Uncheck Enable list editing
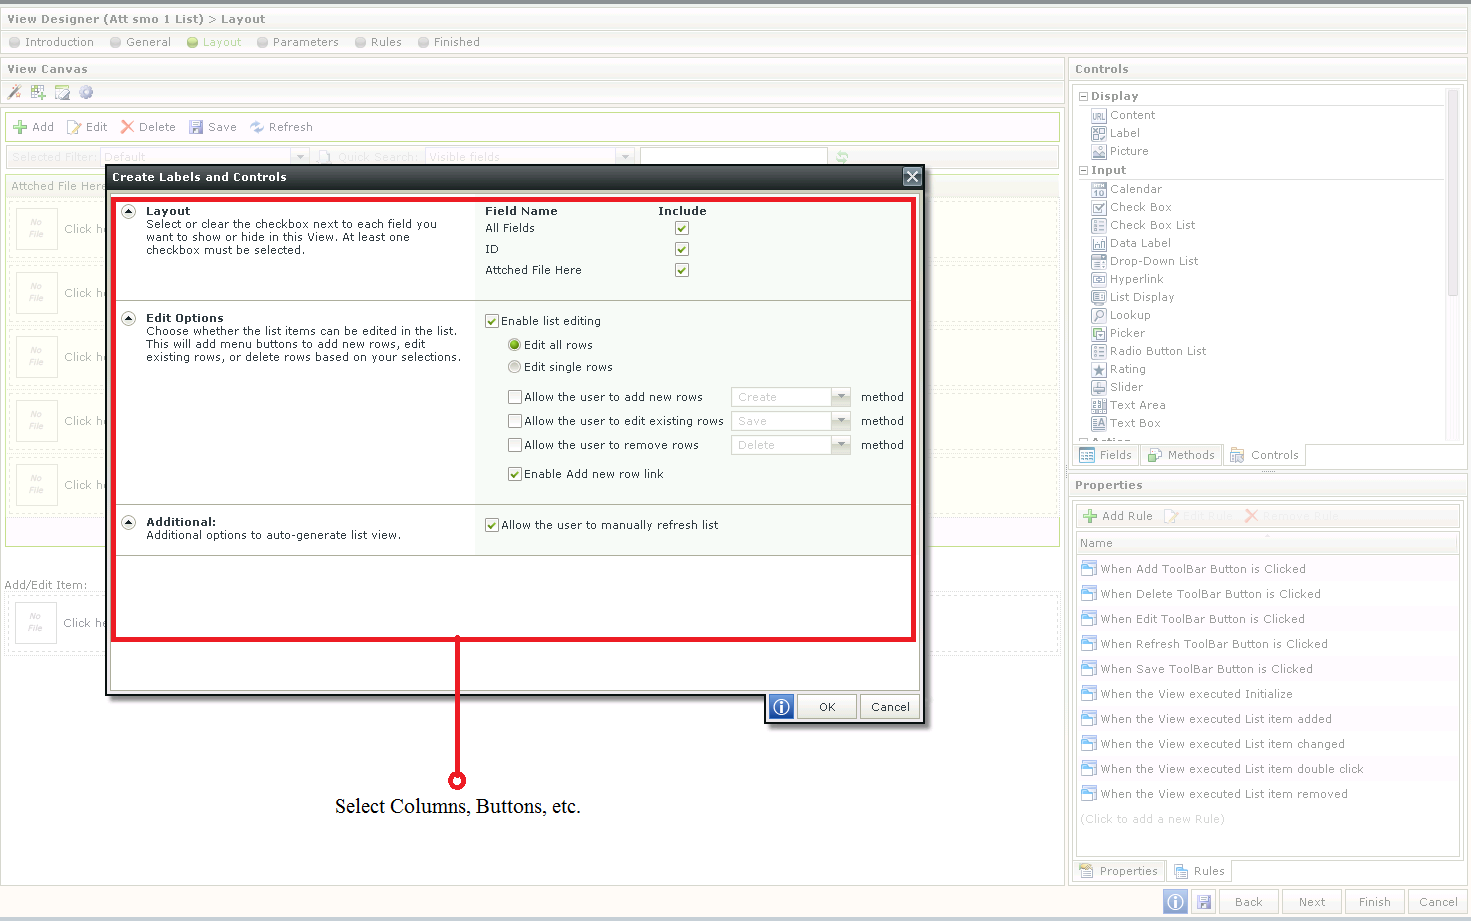 pyautogui.click(x=492, y=321)
